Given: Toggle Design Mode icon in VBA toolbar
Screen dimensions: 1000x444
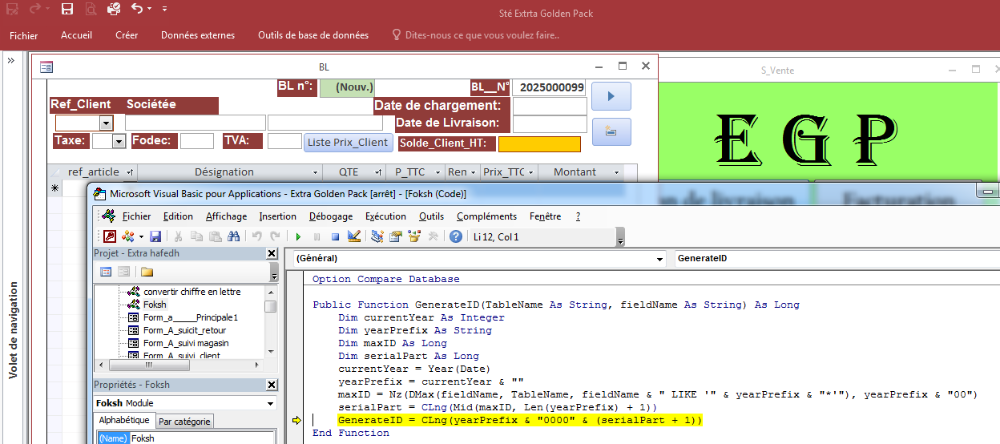Looking at the screenshot, I should 353,237.
